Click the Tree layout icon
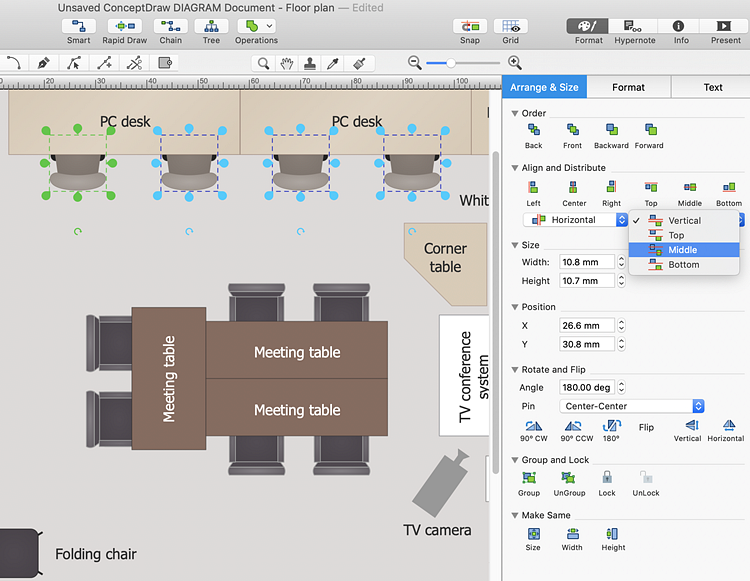Screen dimensions: 750x581 pos(211,26)
